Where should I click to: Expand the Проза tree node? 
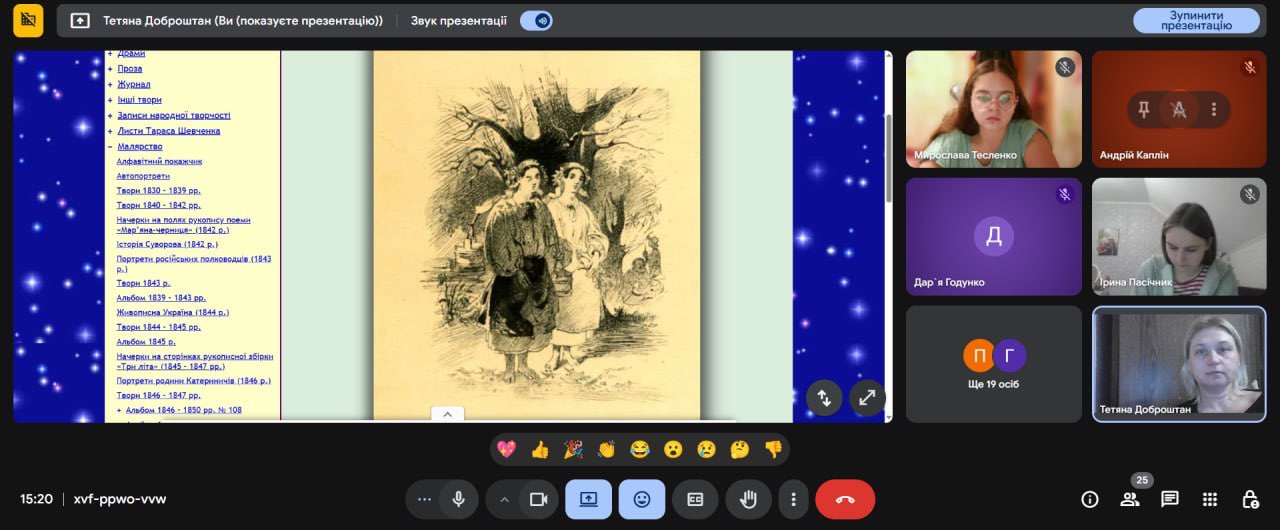[x=110, y=69]
